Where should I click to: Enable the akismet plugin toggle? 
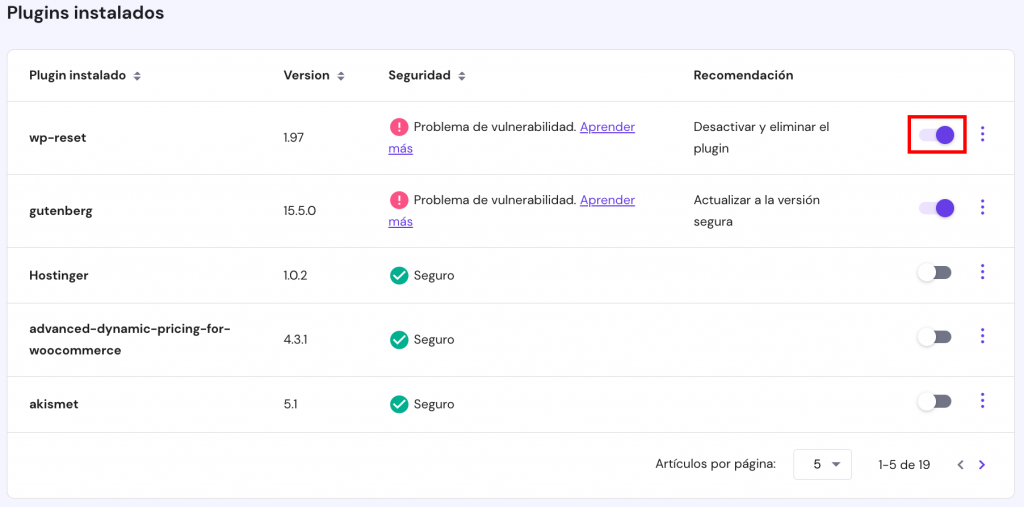coord(934,402)
